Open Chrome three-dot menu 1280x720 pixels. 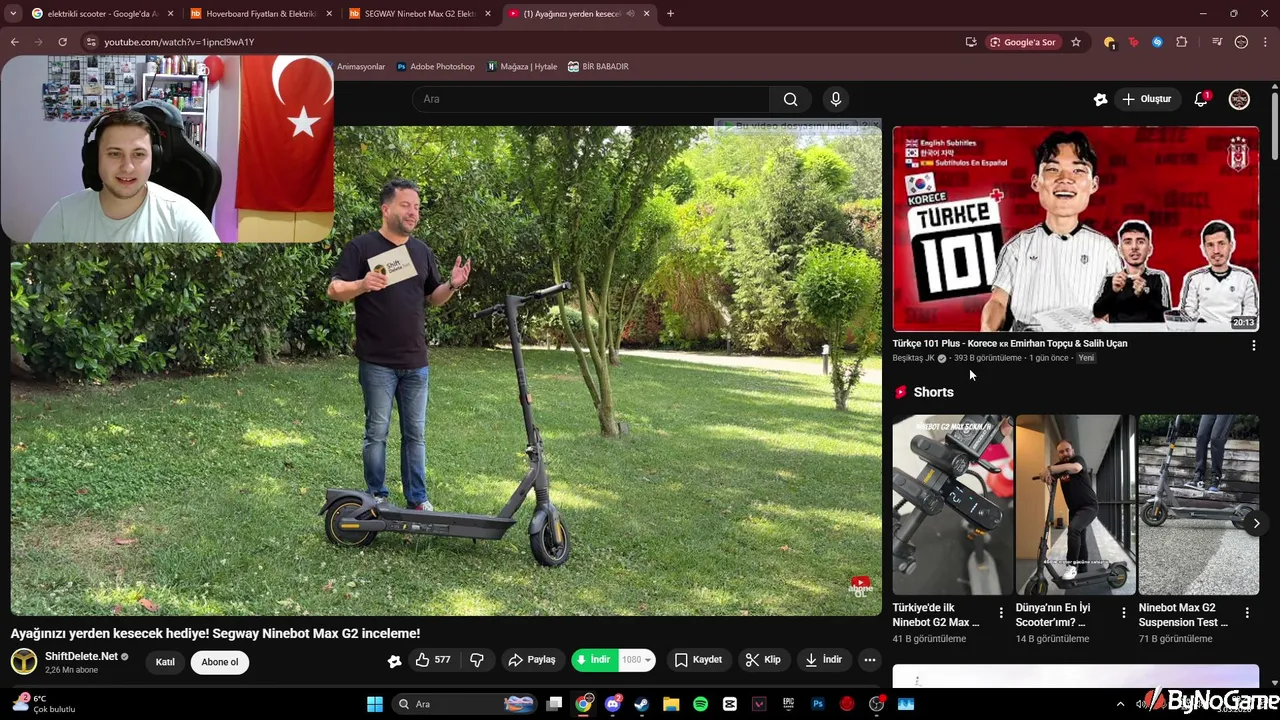(x=1266, y=42)
